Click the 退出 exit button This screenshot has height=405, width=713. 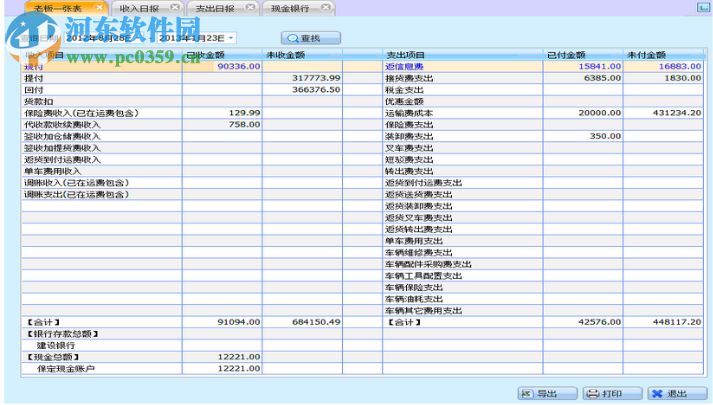pyautogui.click(x=678, y=393)
